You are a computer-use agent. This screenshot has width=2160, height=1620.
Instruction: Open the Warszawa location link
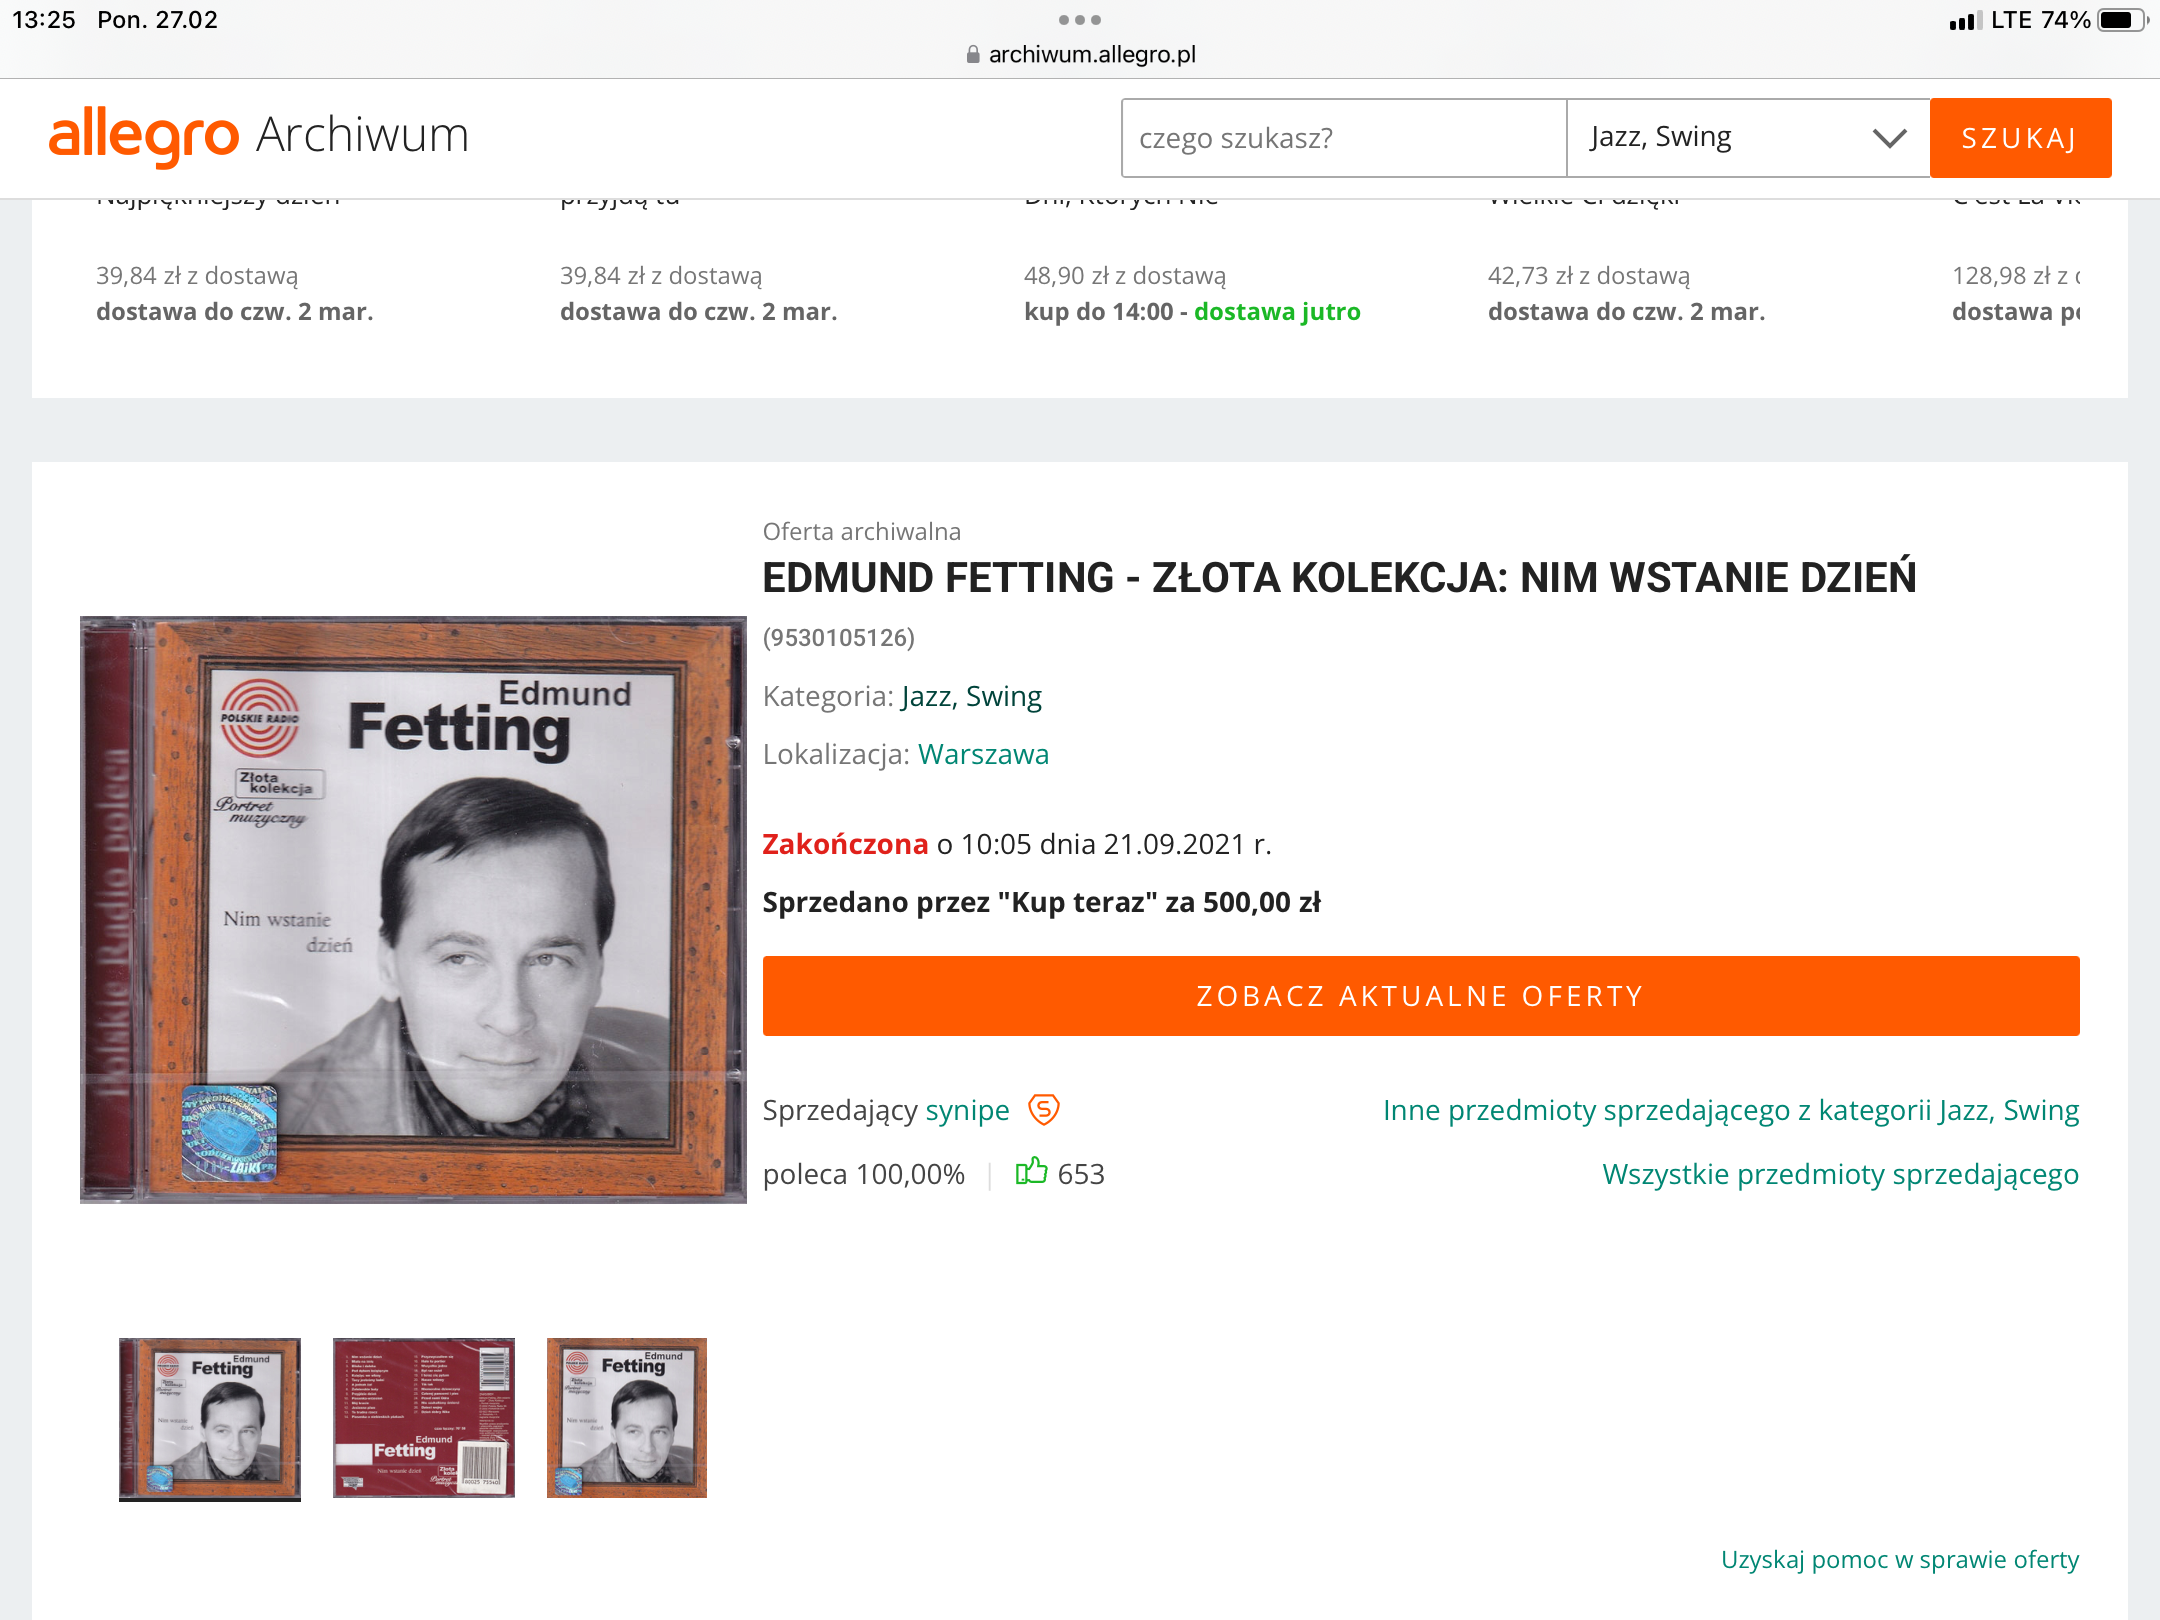(983, 754)
